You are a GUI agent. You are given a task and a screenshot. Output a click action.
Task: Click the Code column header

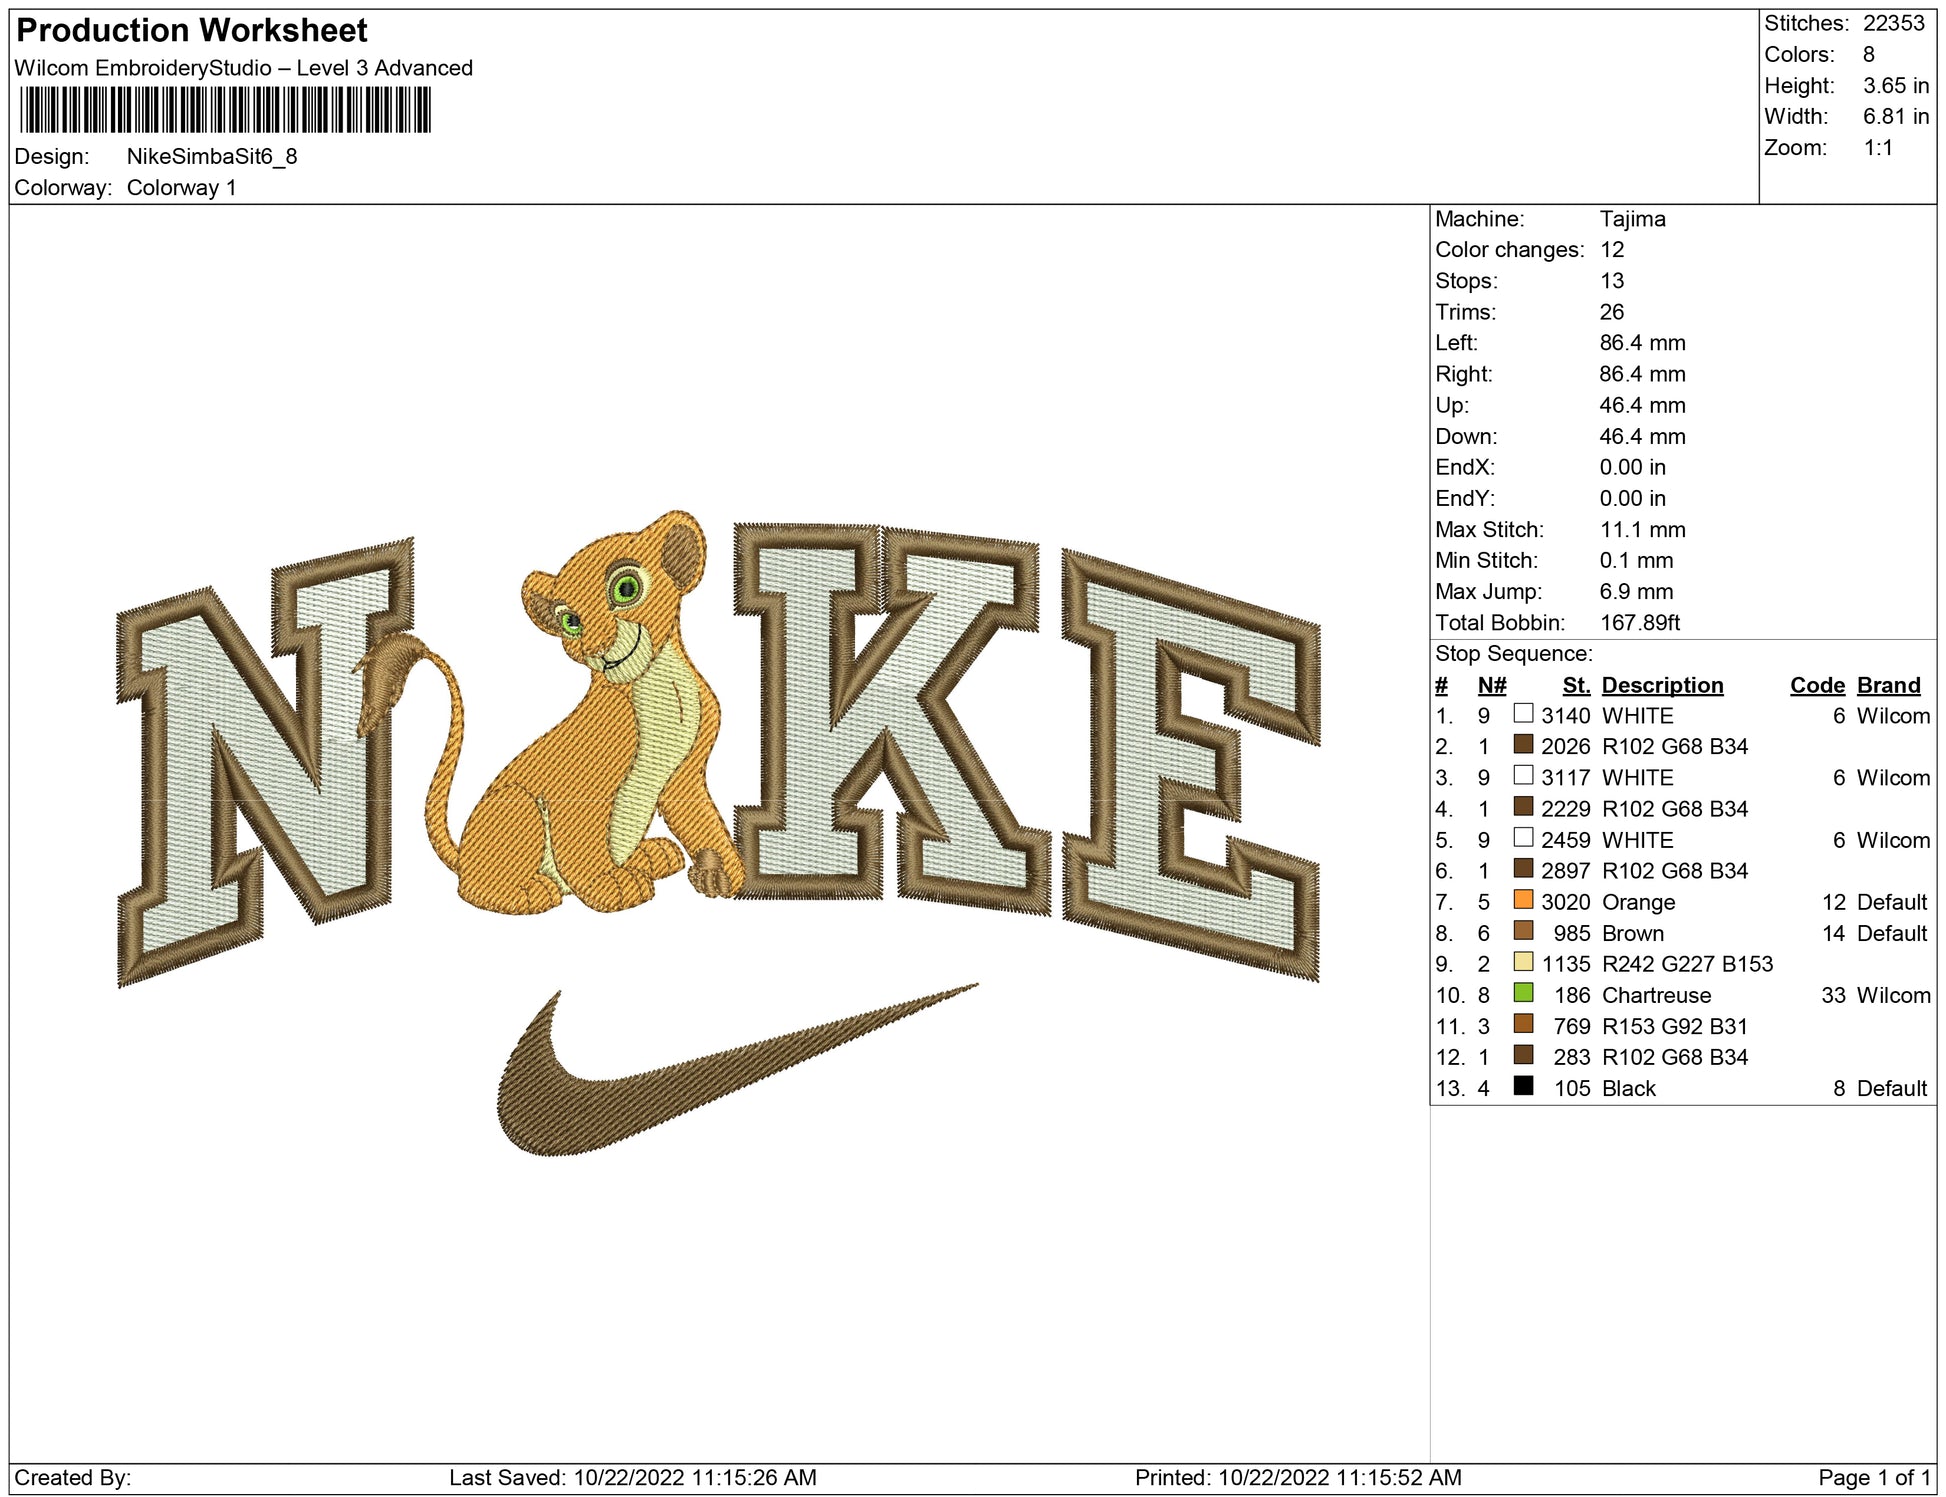[1816, 685]
